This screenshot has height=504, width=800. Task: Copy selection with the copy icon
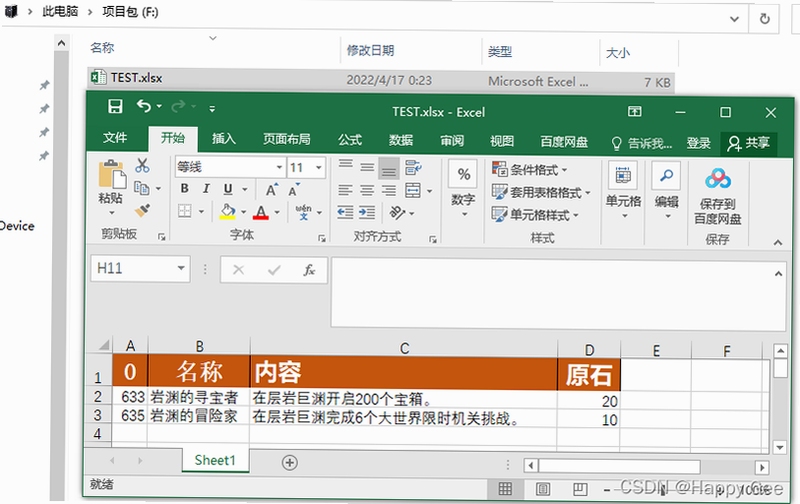point(141,188)
